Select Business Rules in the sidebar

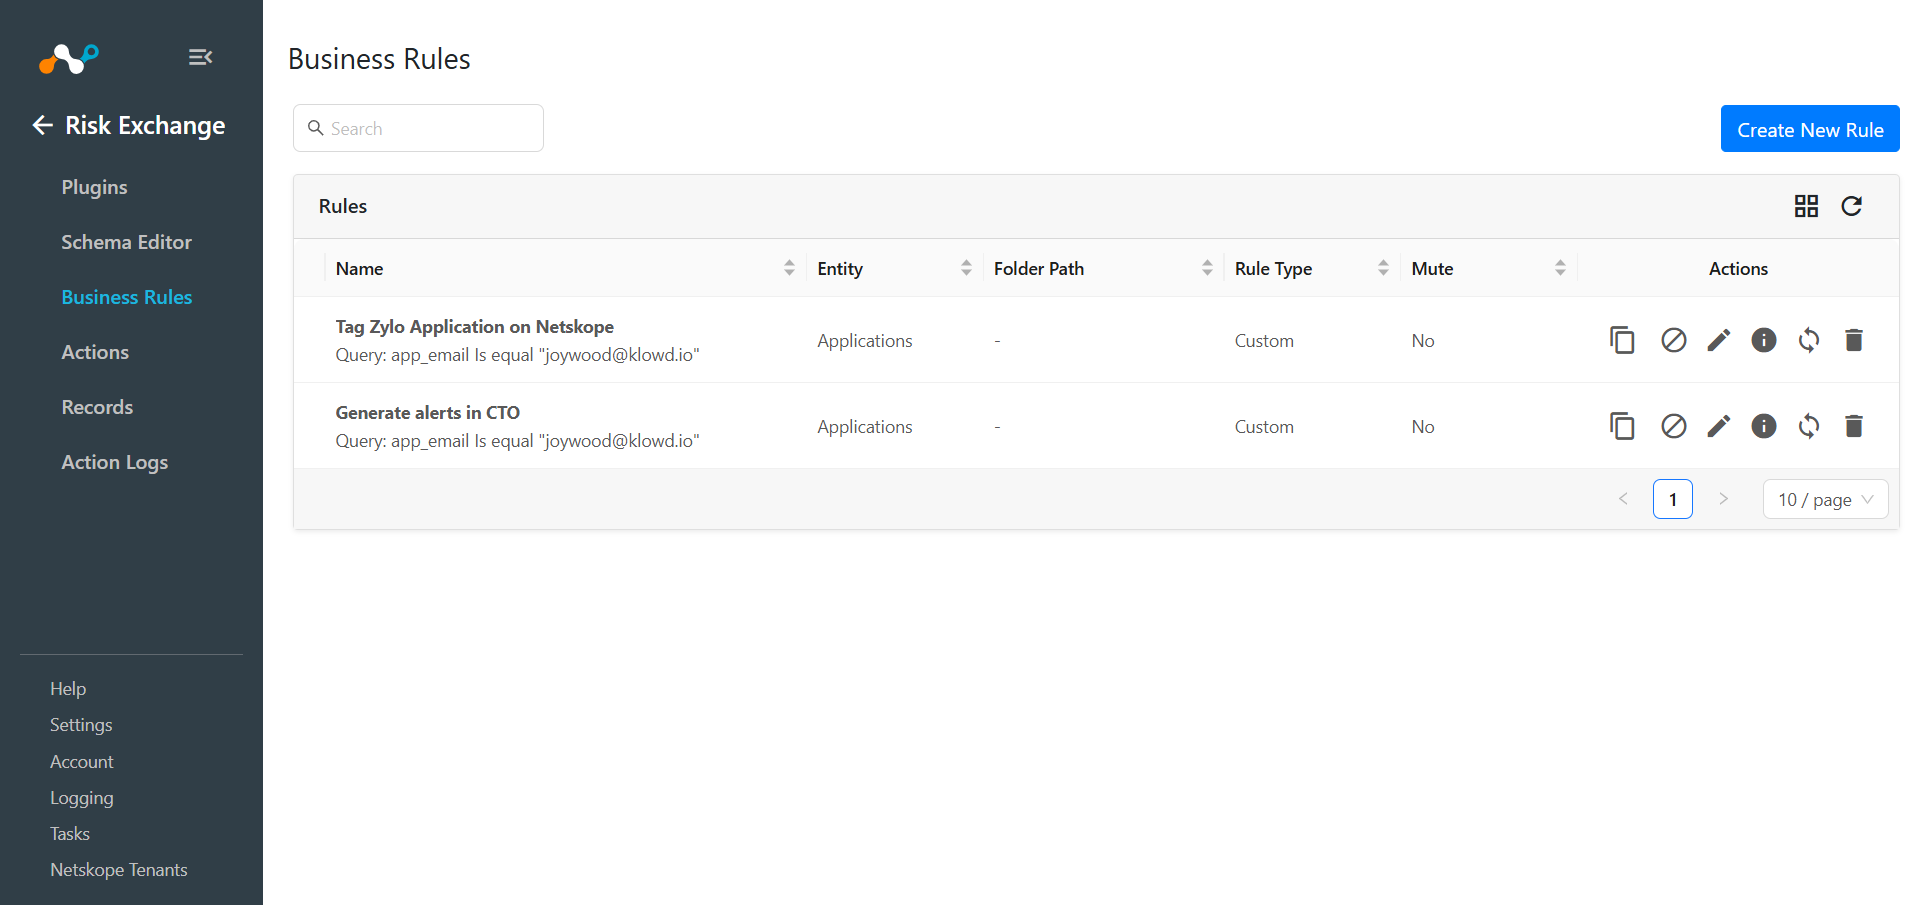coord(127,297)
